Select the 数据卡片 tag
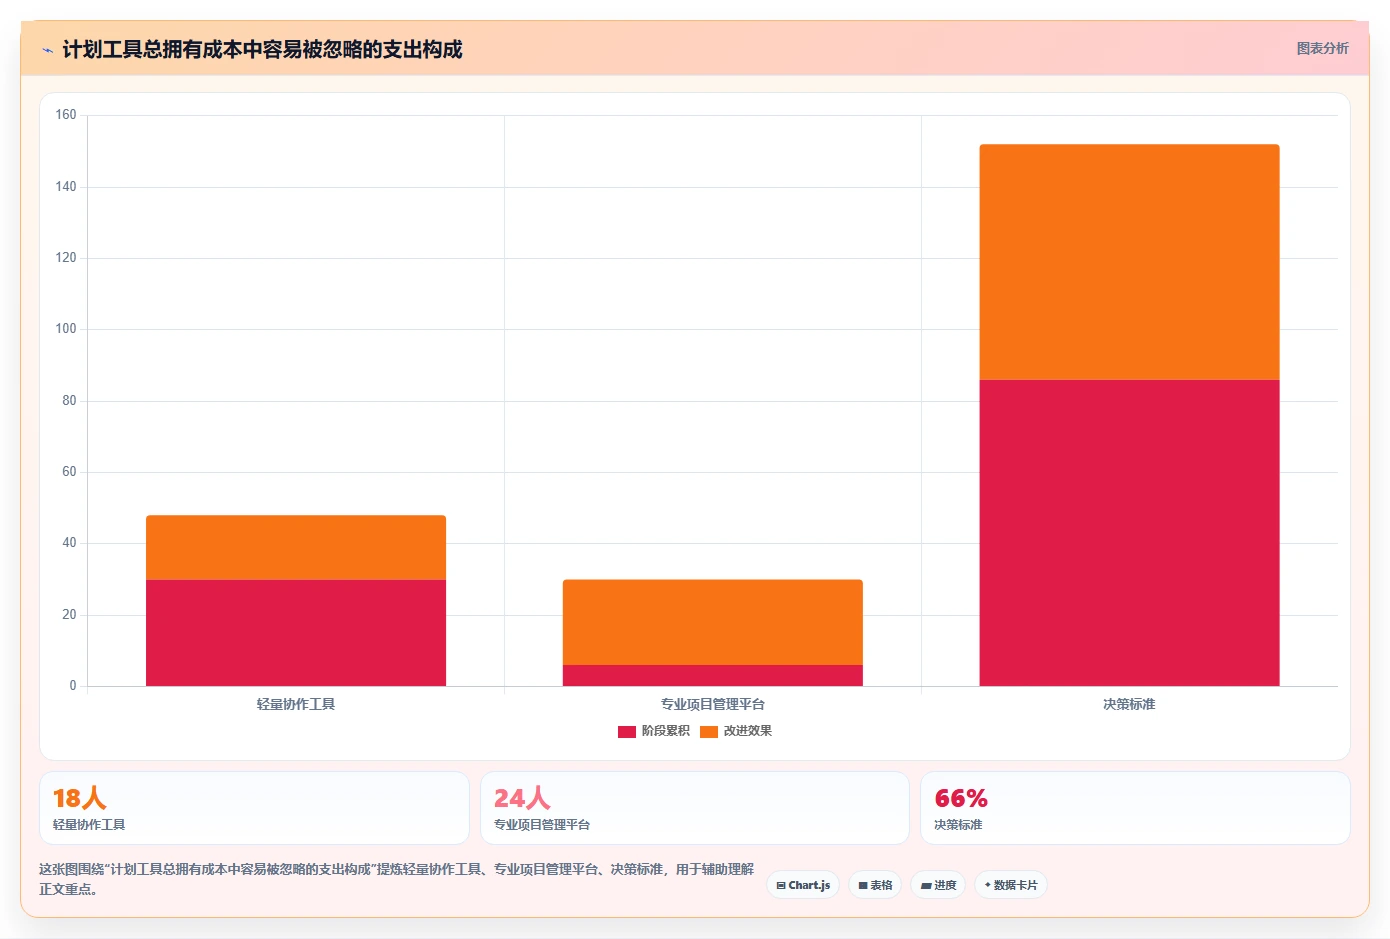Viewport: 1390px width, 939px height. pos(1011,885)
